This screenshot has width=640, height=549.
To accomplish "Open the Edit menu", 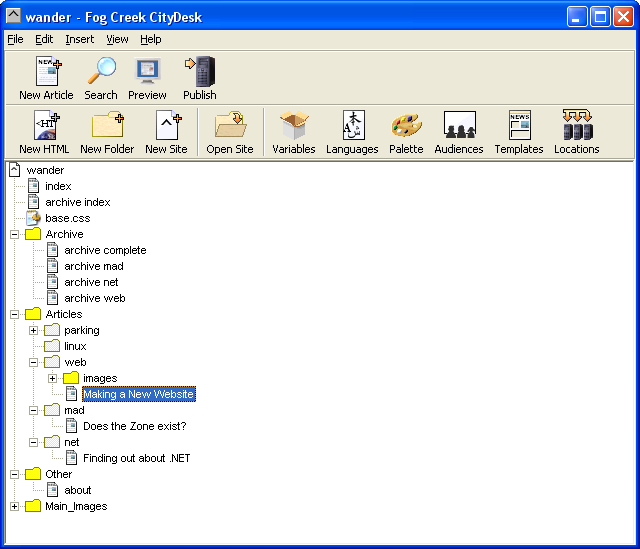I will [x=44, y=39].
